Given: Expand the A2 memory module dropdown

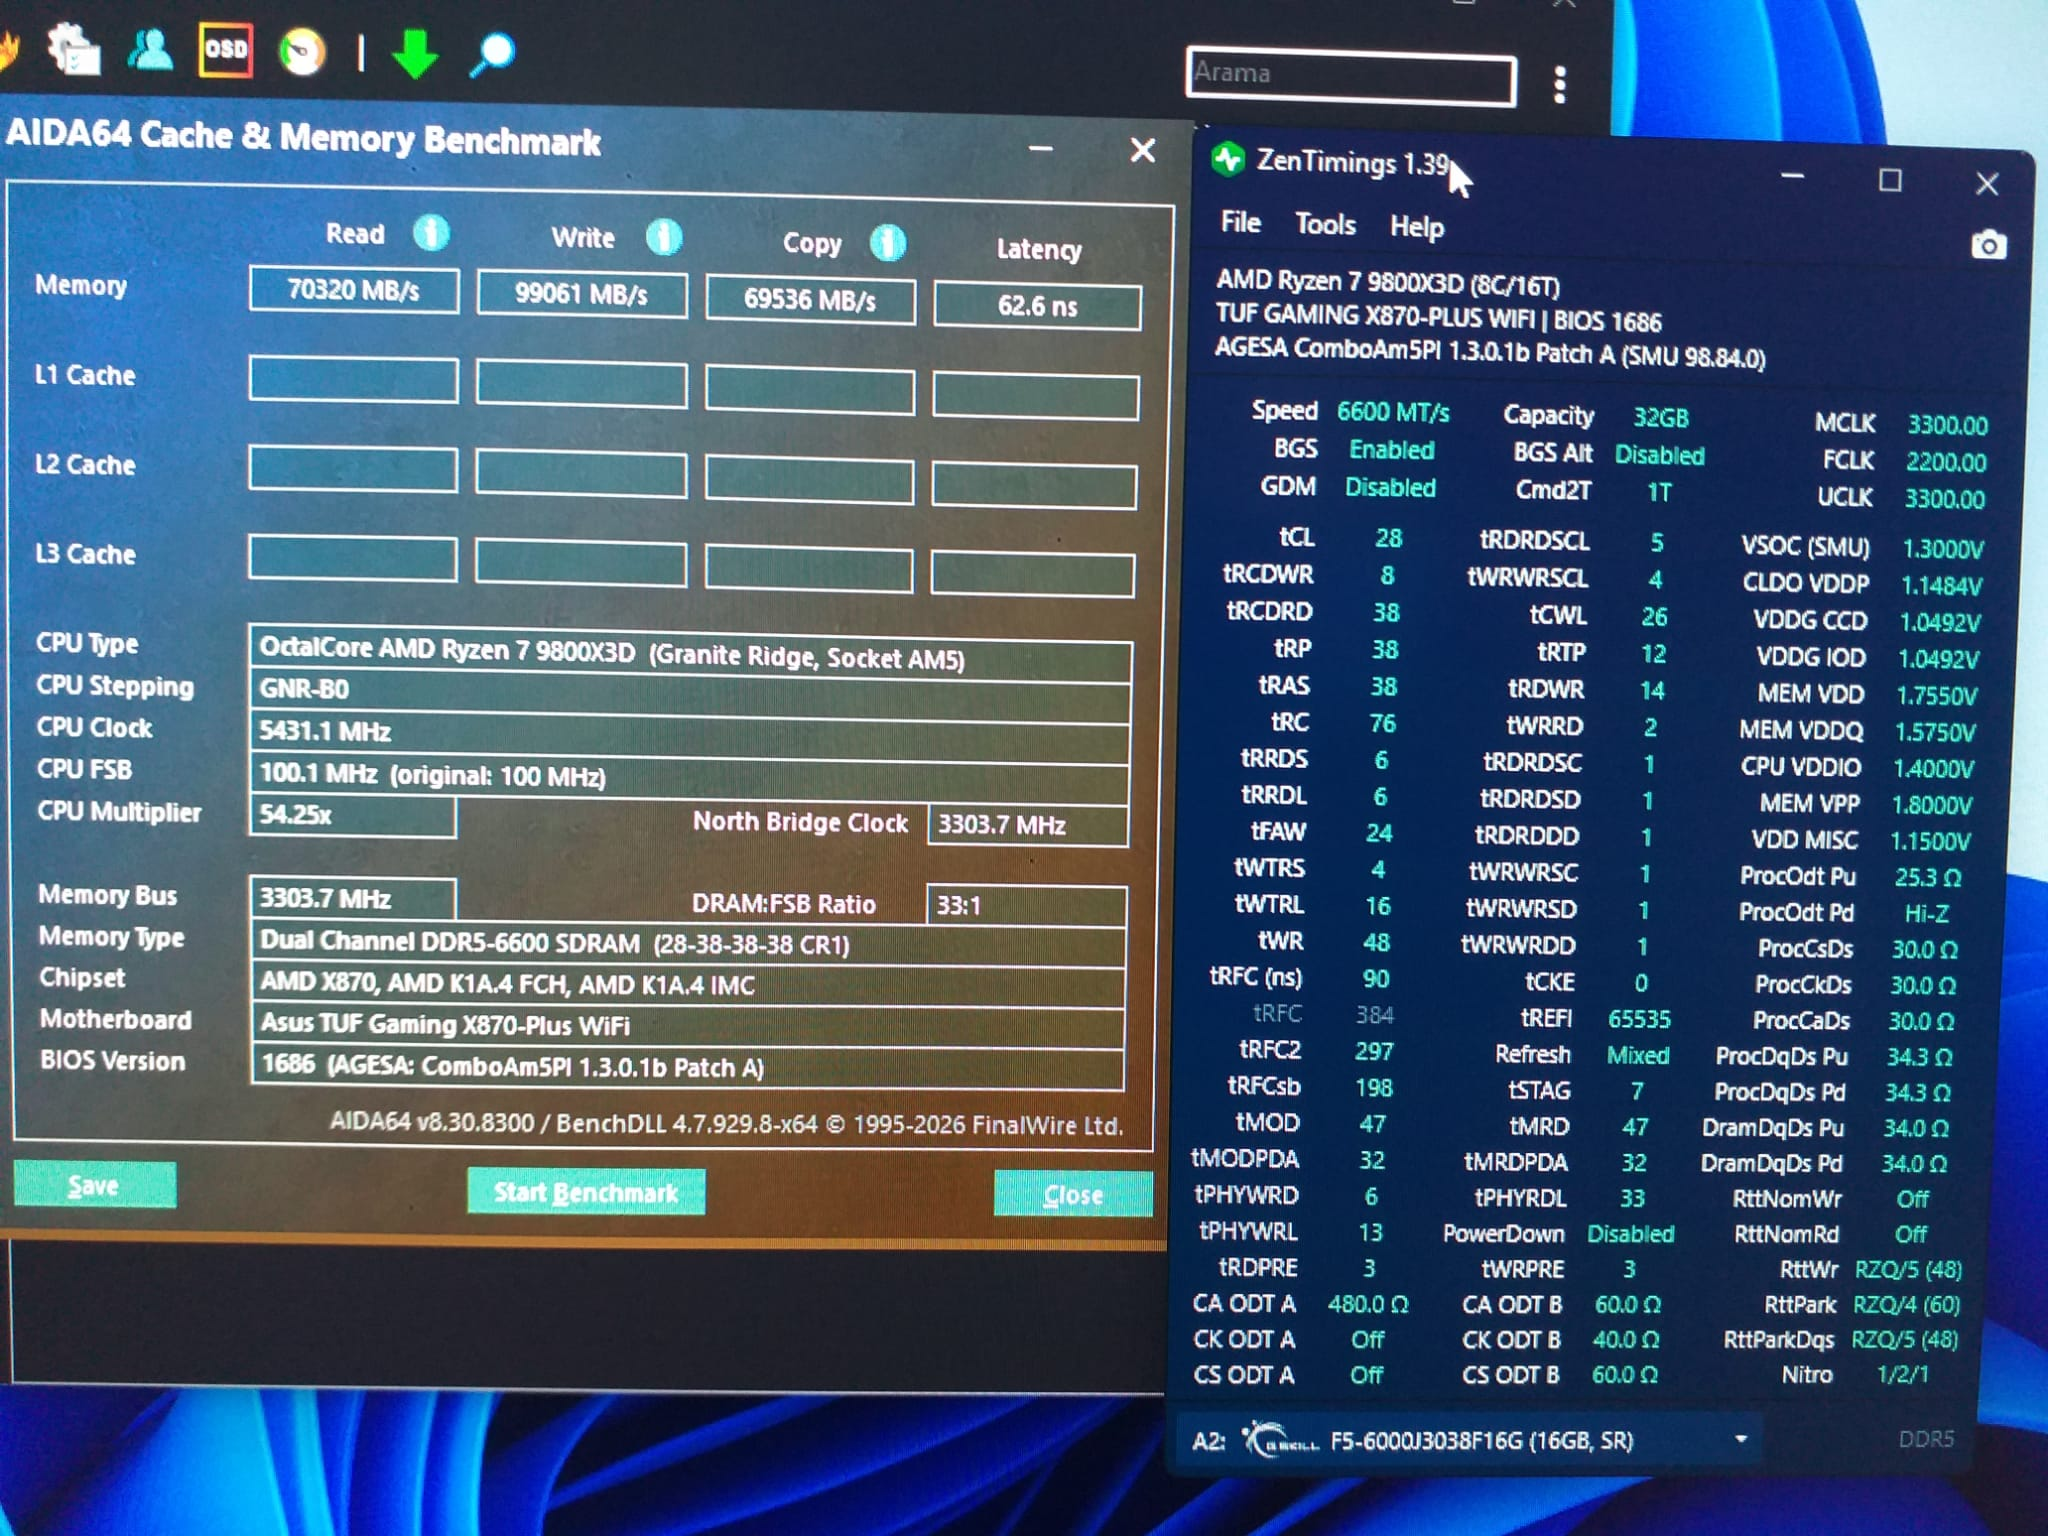Looking at the screenshot, I should point(1740,1439).
